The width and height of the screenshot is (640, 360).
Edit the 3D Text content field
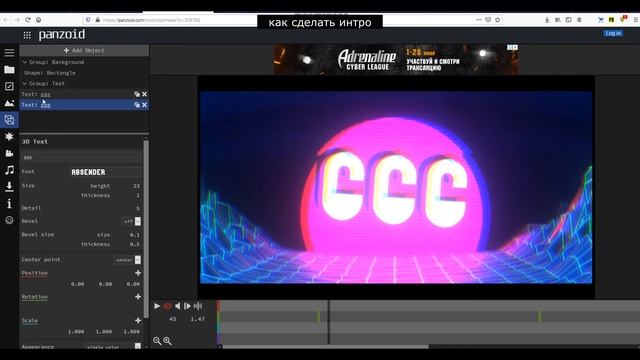(81, 157)
